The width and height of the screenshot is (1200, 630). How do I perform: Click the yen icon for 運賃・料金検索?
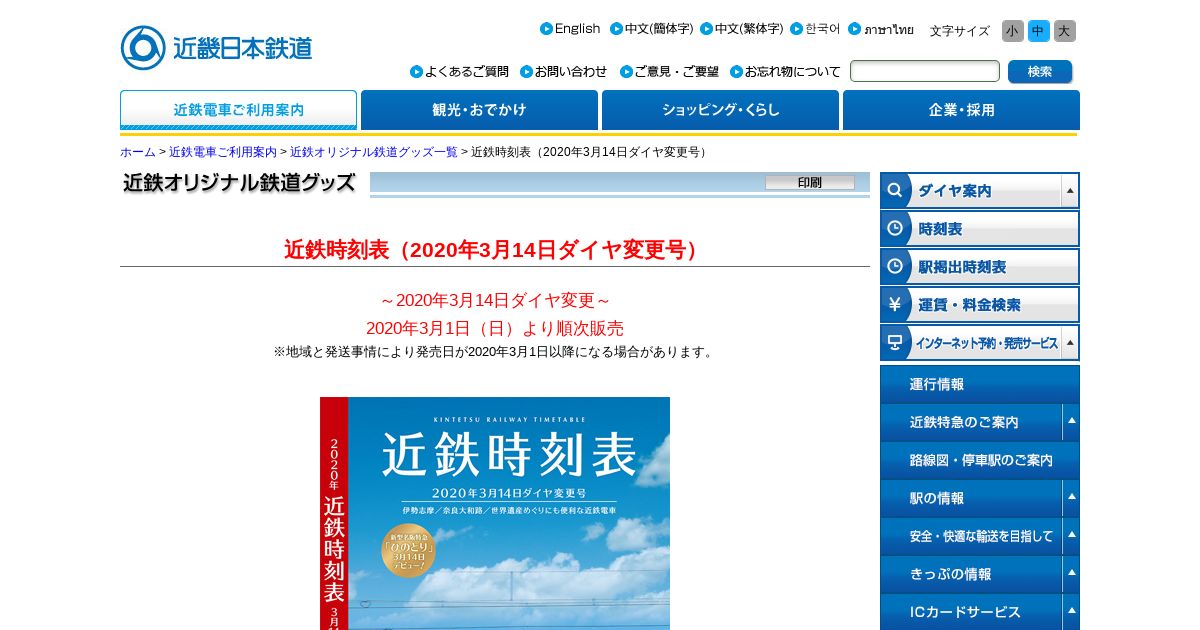(896, 304)
